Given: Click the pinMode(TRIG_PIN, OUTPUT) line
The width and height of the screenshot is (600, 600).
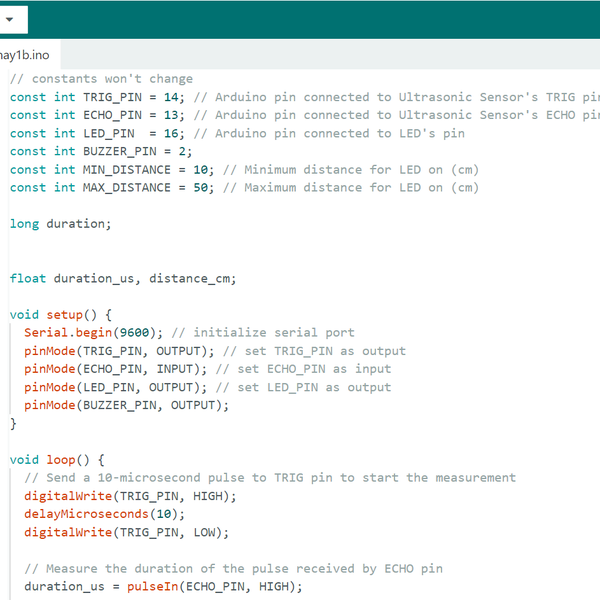Looking at the screenshot, I should tap(215, 351).
